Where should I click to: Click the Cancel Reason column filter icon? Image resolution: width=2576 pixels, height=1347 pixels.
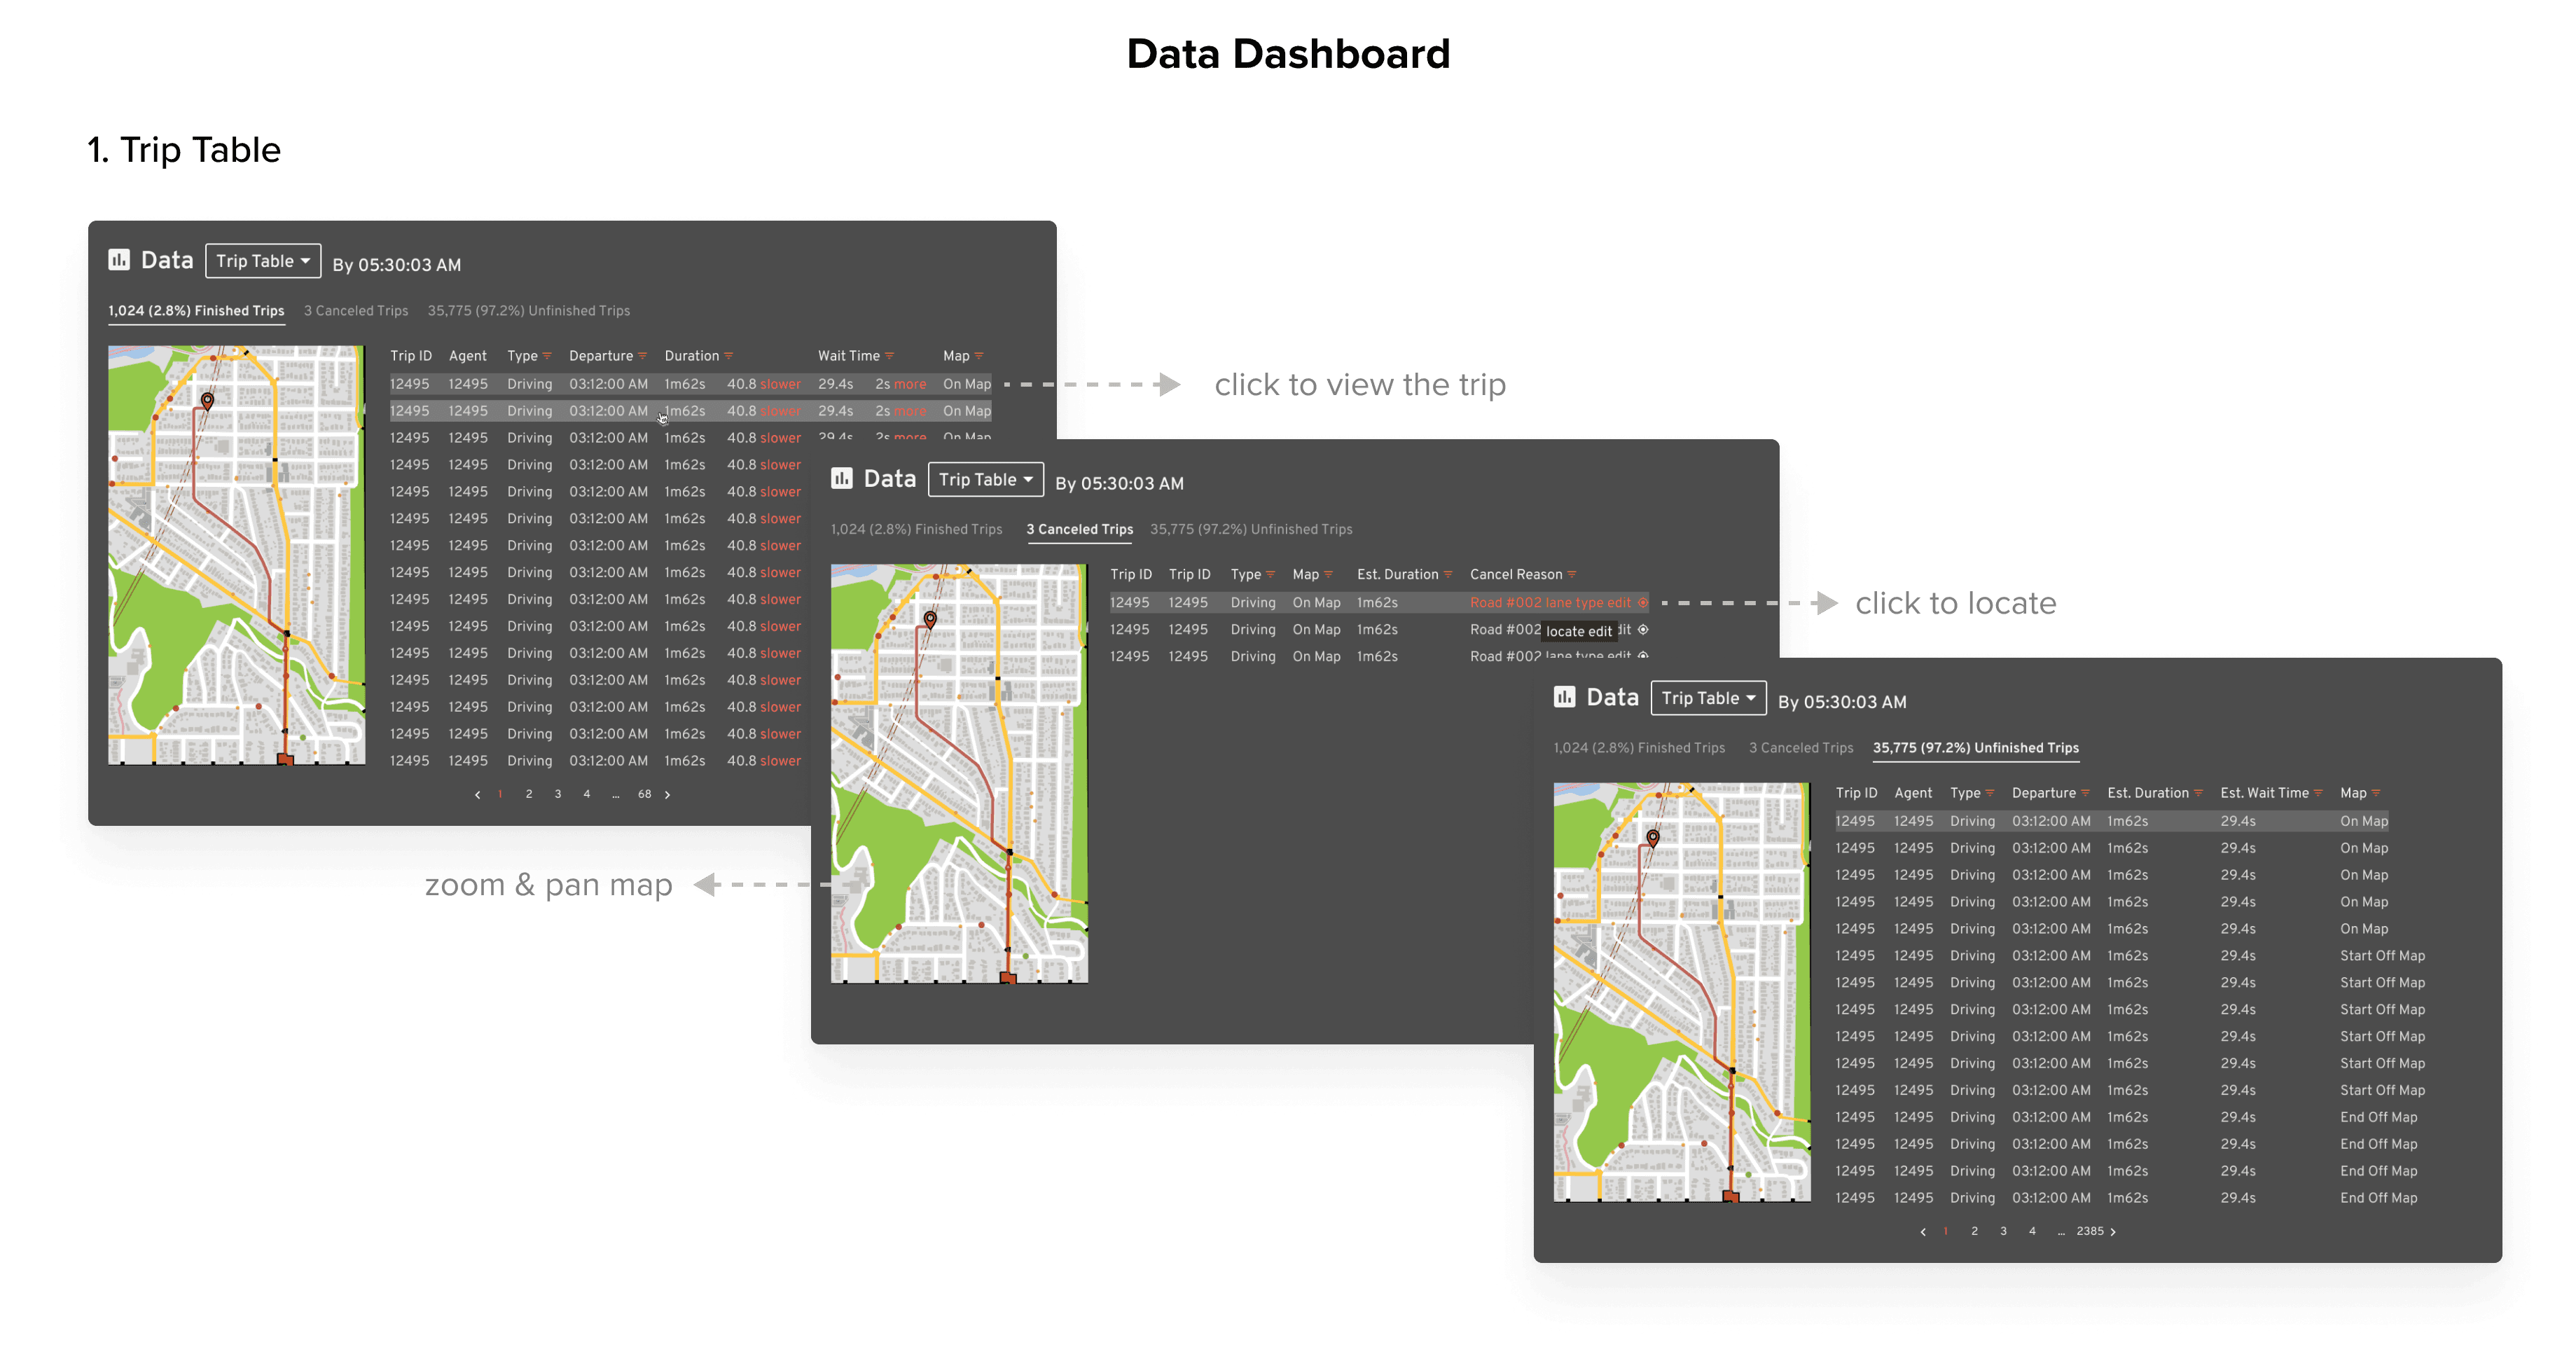click(x=1572, y=575)
